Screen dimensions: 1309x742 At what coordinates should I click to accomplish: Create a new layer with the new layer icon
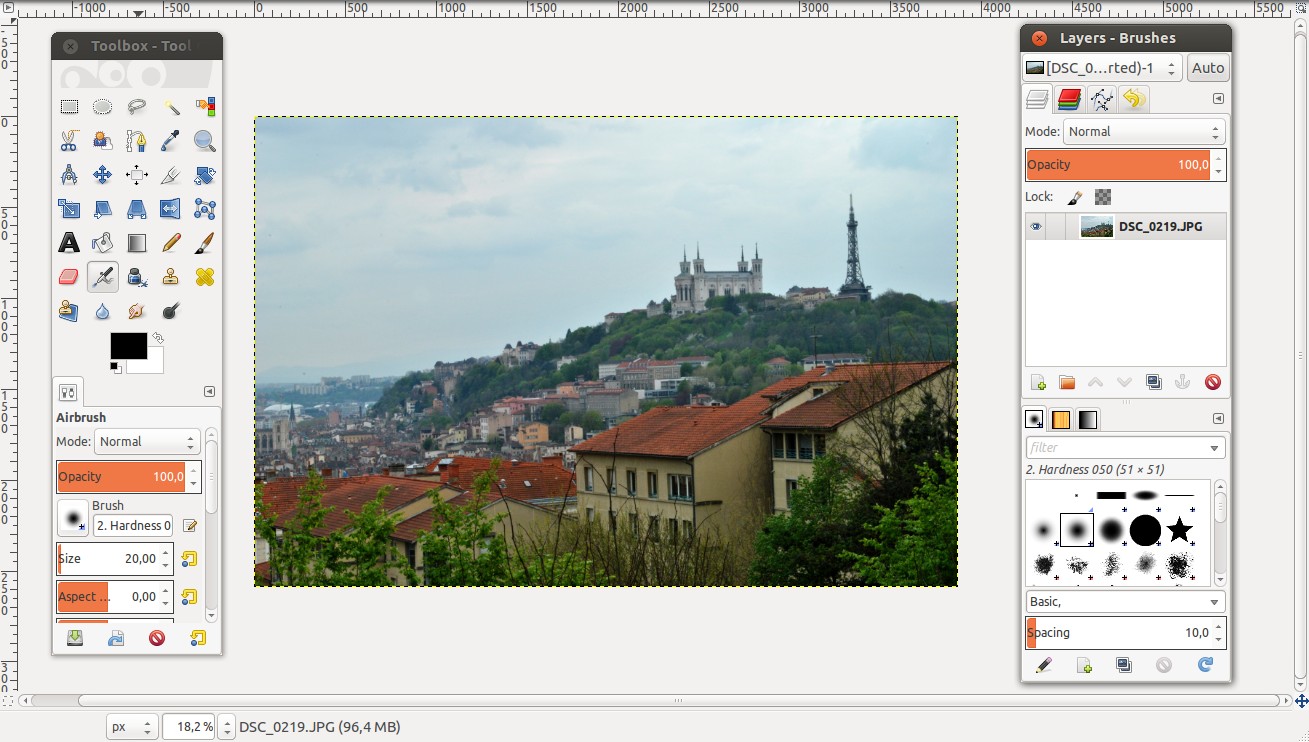tap(1037, 381)
